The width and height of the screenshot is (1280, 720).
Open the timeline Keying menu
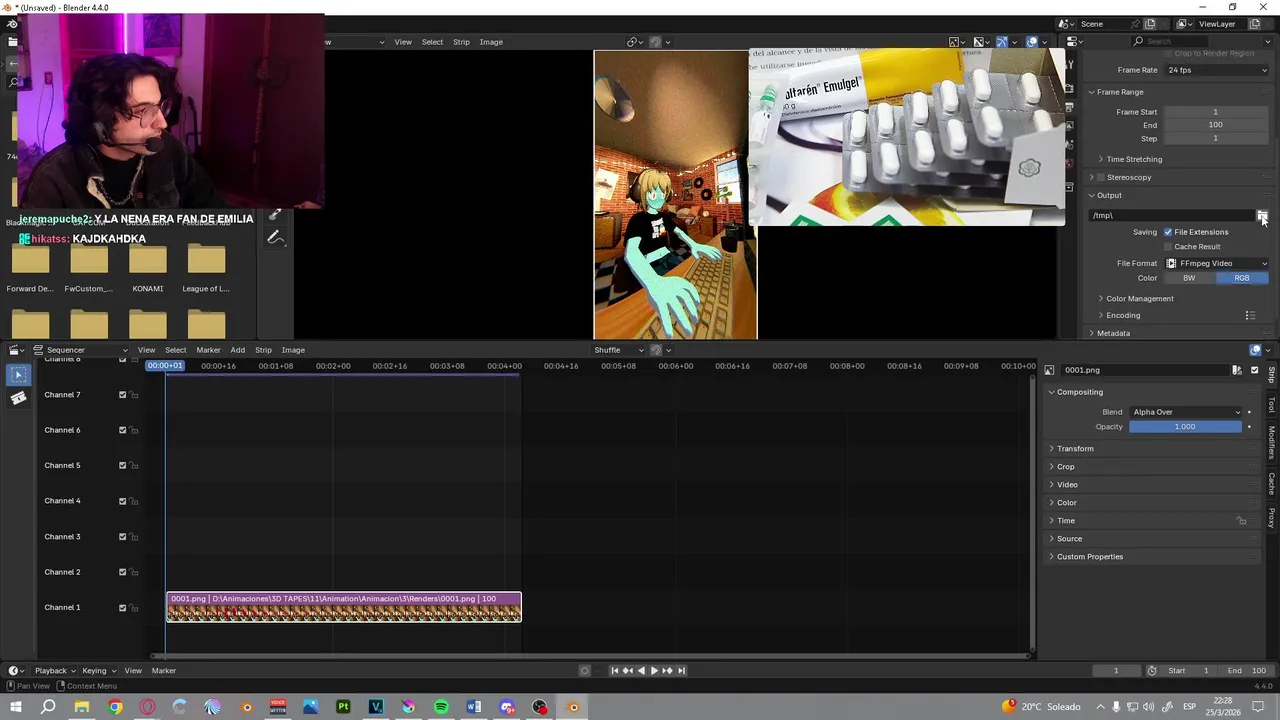(98, 671)
